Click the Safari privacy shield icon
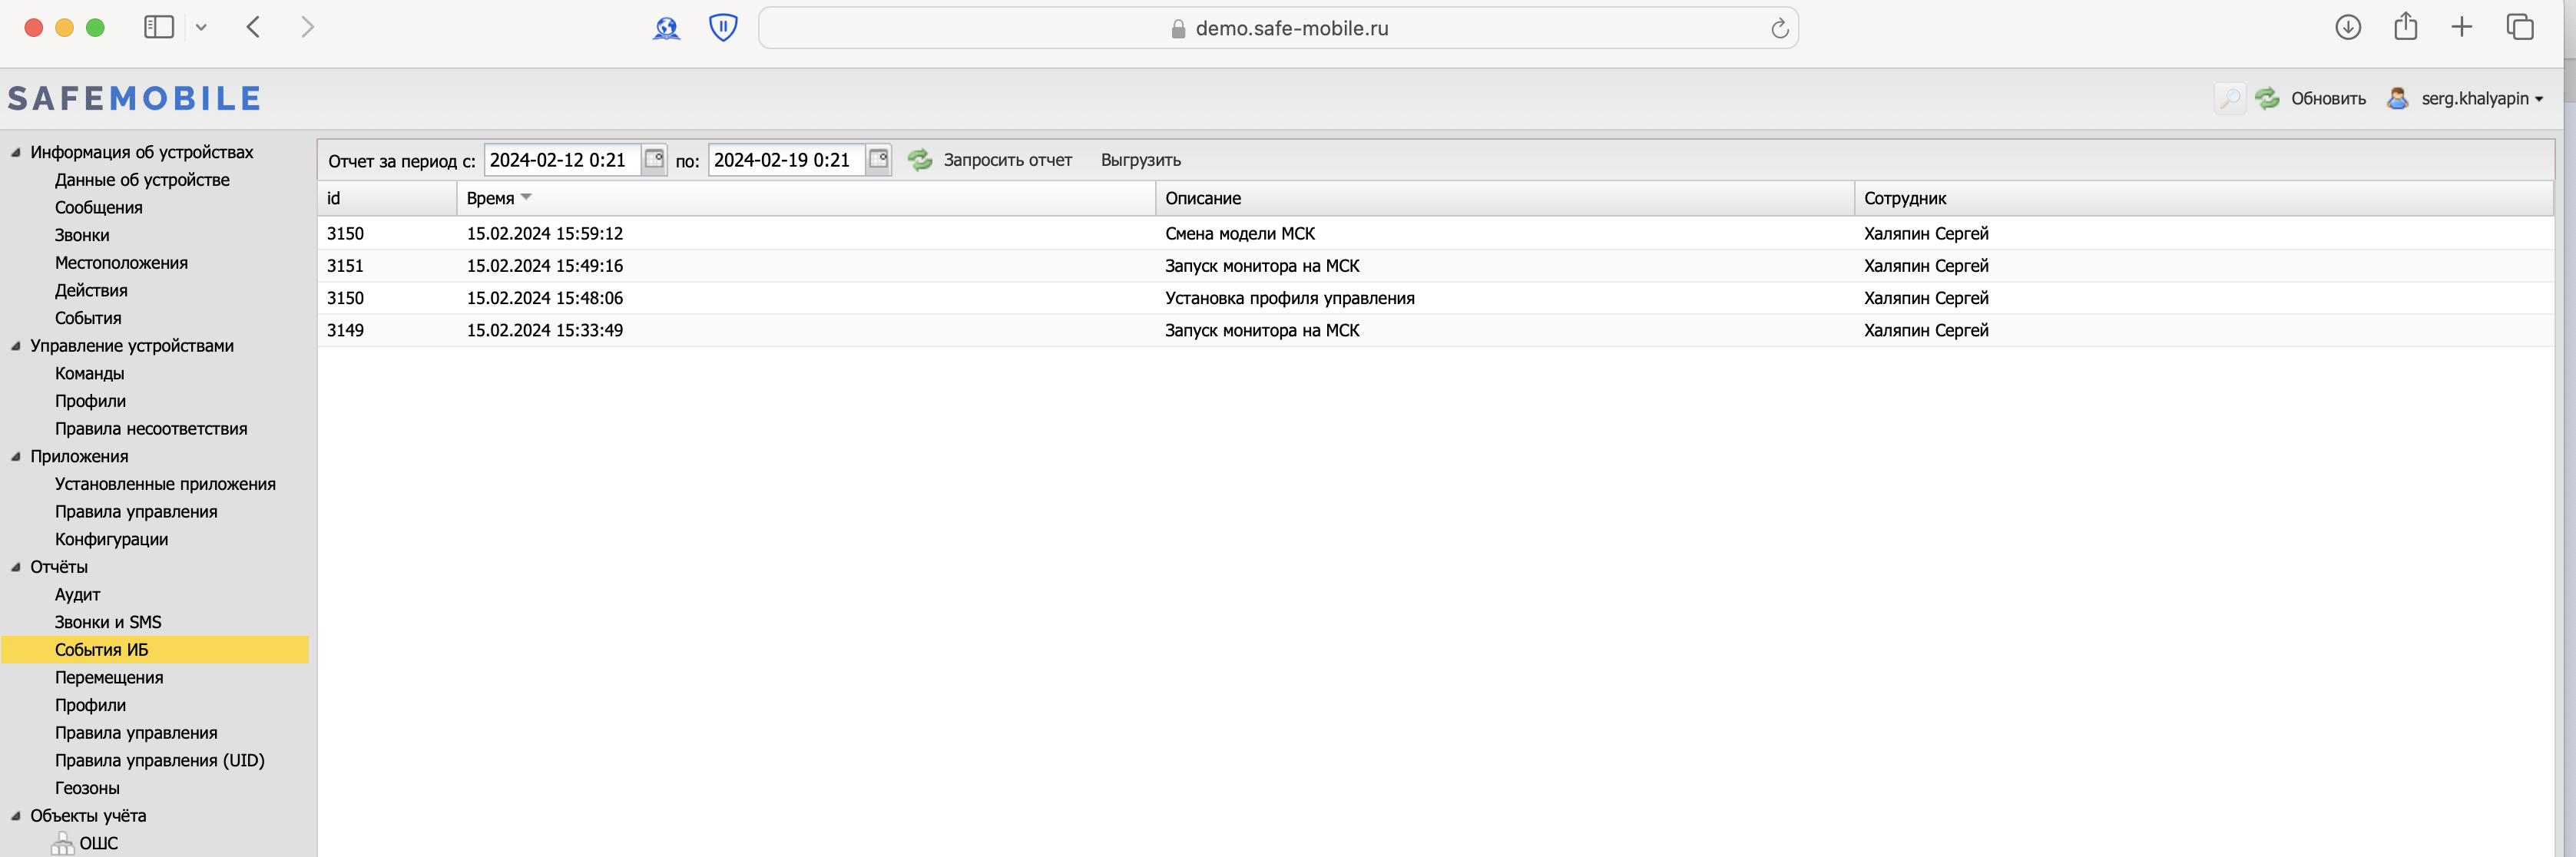The height and width of the screenshot is (857, 2576). [722, 28]
